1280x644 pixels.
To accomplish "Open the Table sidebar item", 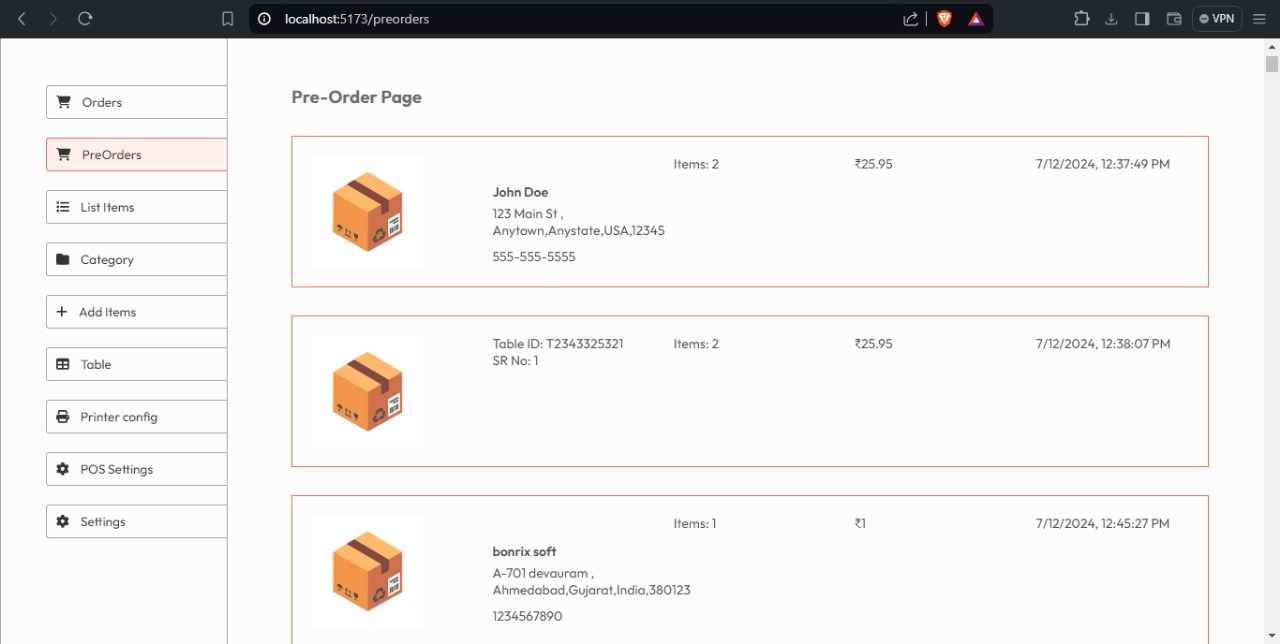I will tap(137, 364).
